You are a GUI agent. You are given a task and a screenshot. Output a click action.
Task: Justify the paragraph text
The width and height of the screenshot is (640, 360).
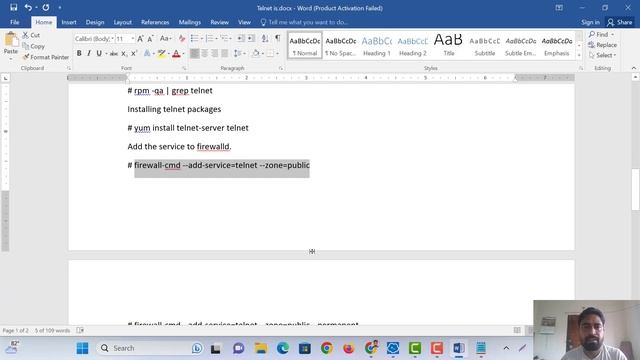click(x=224, y=53)
